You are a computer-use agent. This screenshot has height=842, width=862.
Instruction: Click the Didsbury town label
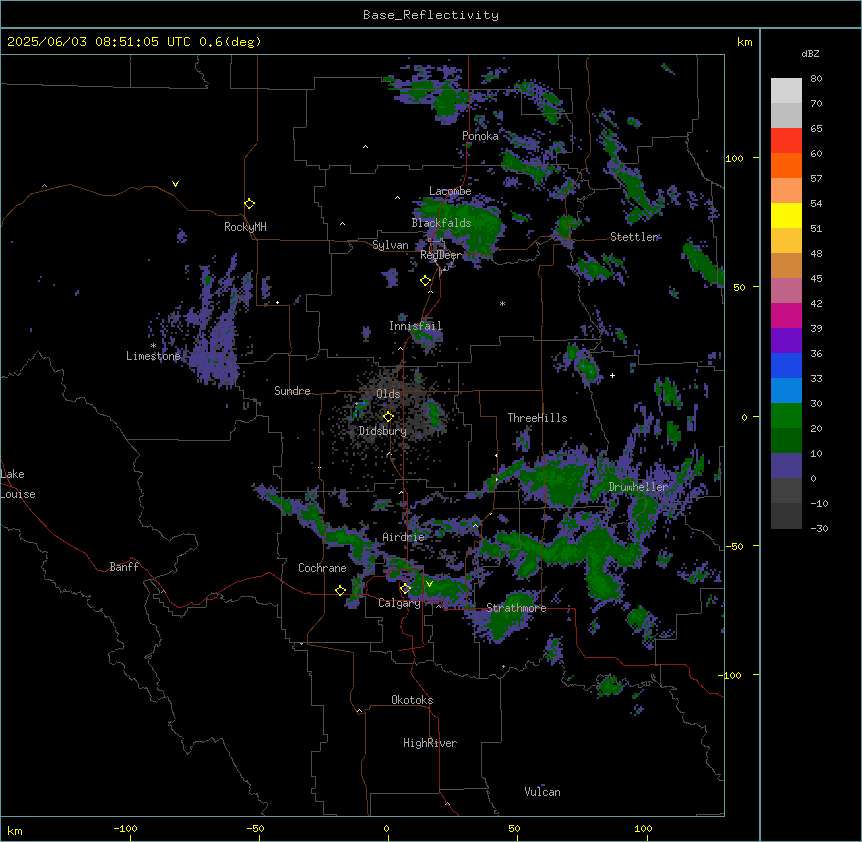click(383, 431)
